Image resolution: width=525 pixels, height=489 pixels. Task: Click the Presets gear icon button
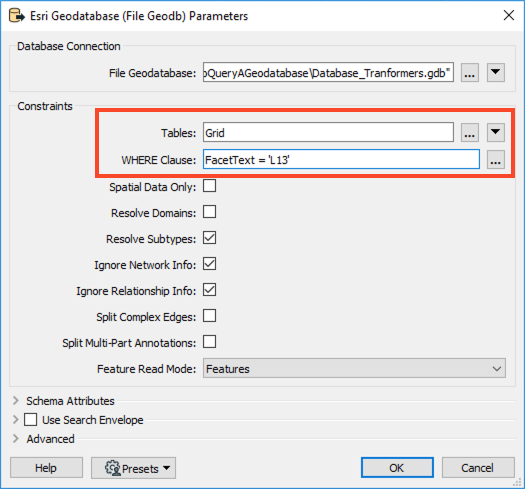pyautogui.click(x=133, y=468)
